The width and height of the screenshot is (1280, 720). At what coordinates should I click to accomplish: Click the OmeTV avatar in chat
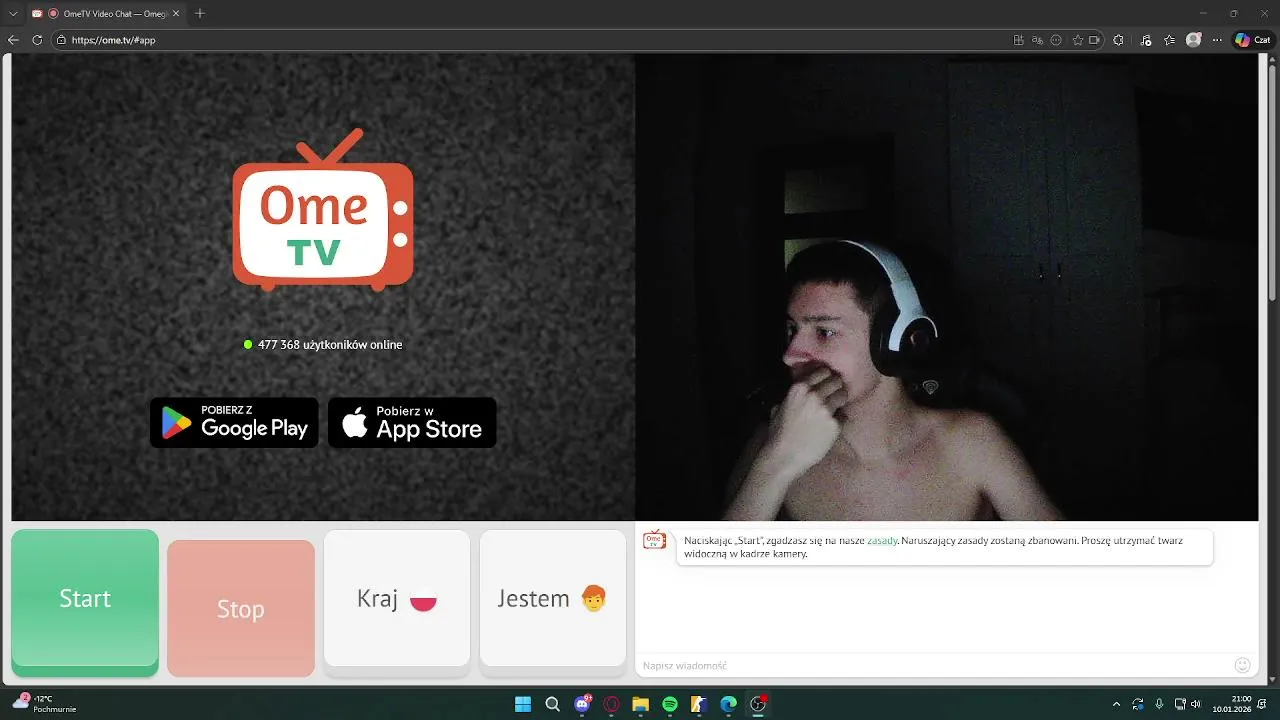(654, 540)
